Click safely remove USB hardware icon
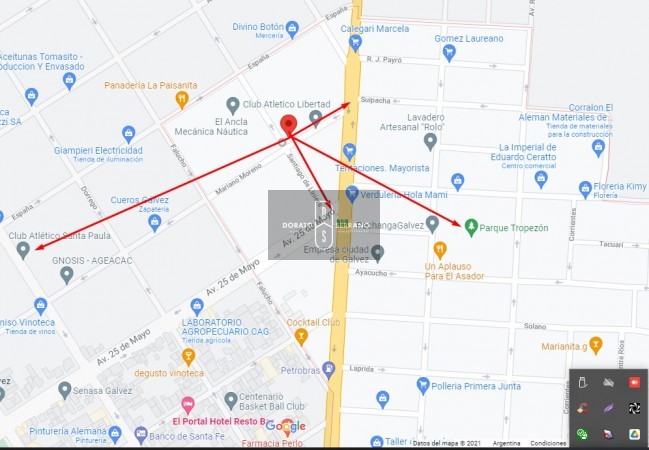The width and height of the screenshot is (649, 450). 583,382
